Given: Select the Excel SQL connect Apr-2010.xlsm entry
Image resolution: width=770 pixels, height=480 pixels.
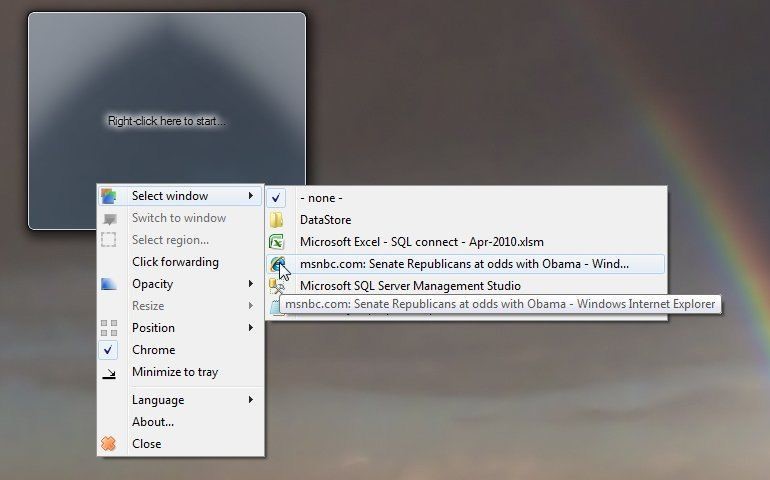Looking at the screenshot, I should click(x=421, y=242).
